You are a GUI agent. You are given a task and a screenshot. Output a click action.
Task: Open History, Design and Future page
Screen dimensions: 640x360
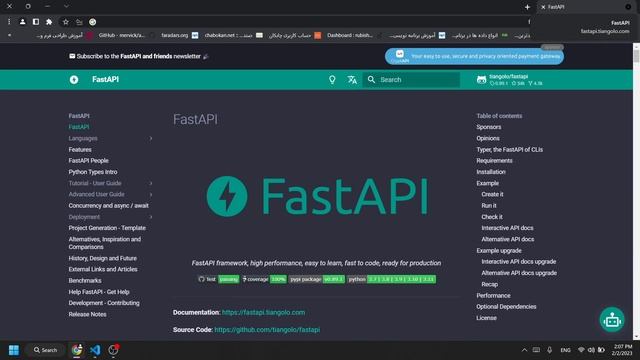click(103, 258)
